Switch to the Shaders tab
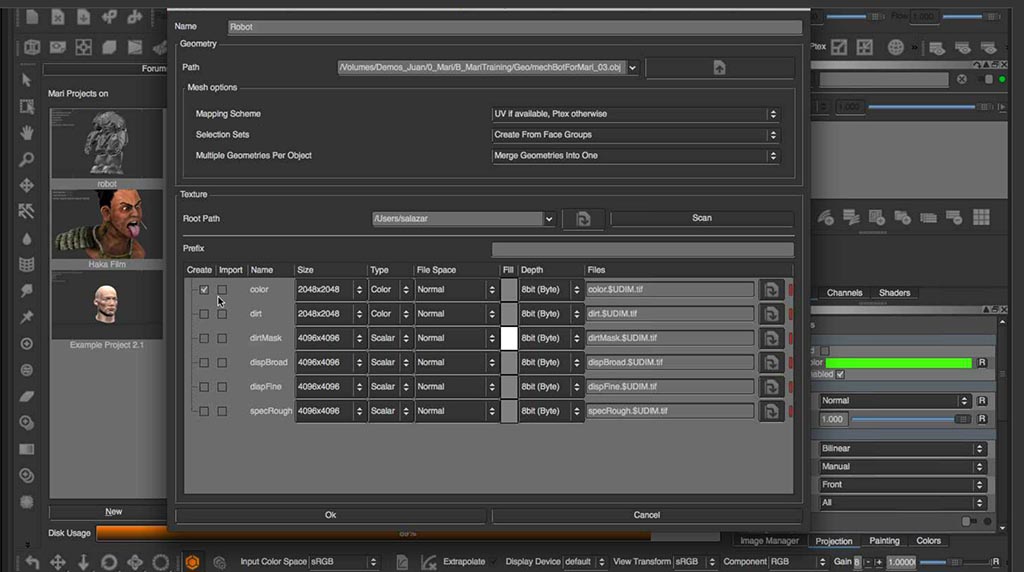1024x572 pixels. coord(894,293)
